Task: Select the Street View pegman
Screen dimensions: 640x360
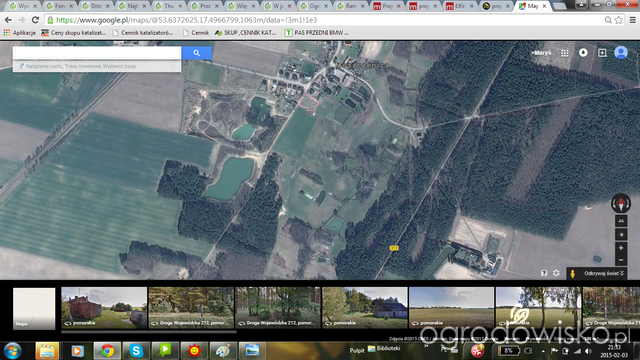Action: pyautogui.click(x=573, y=273)
